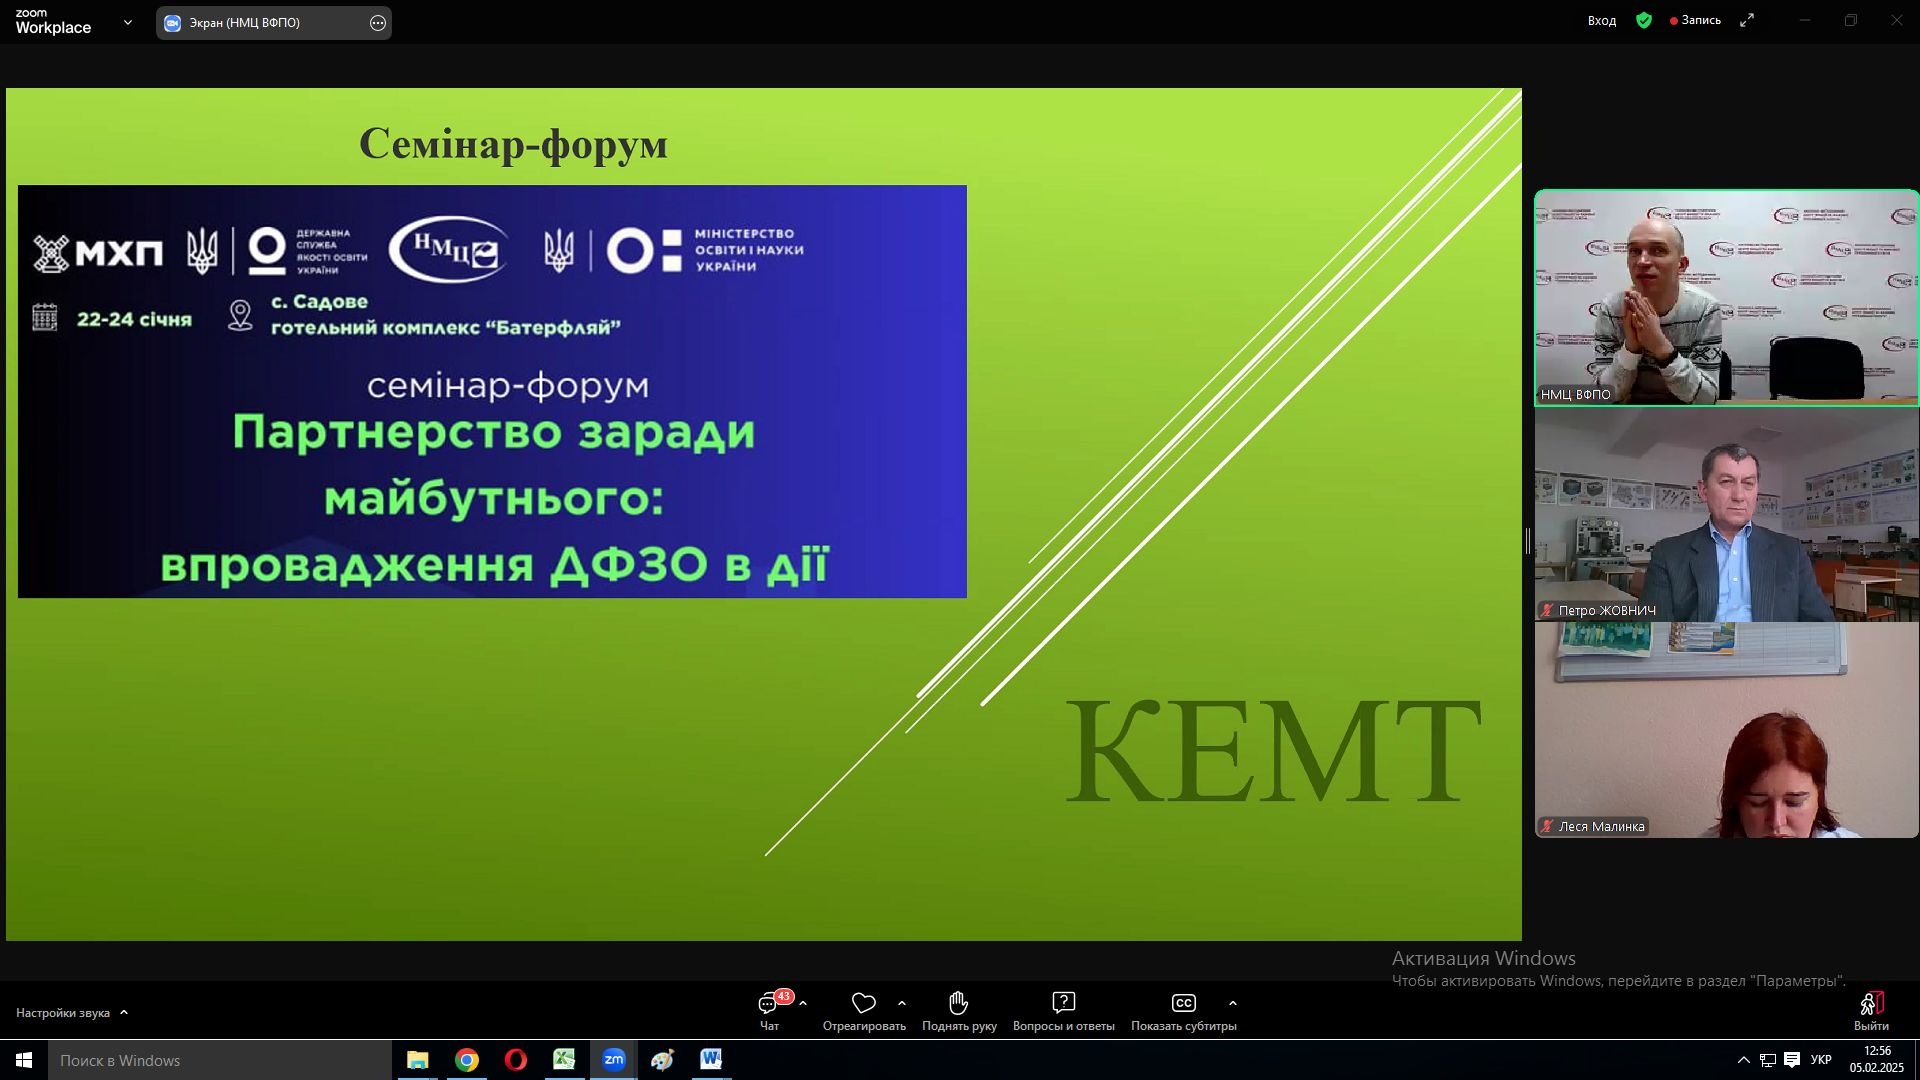1920x1080 pixels.
Task: Toggle Show subtitles CC button
Action: (x=1183, y=1003)
